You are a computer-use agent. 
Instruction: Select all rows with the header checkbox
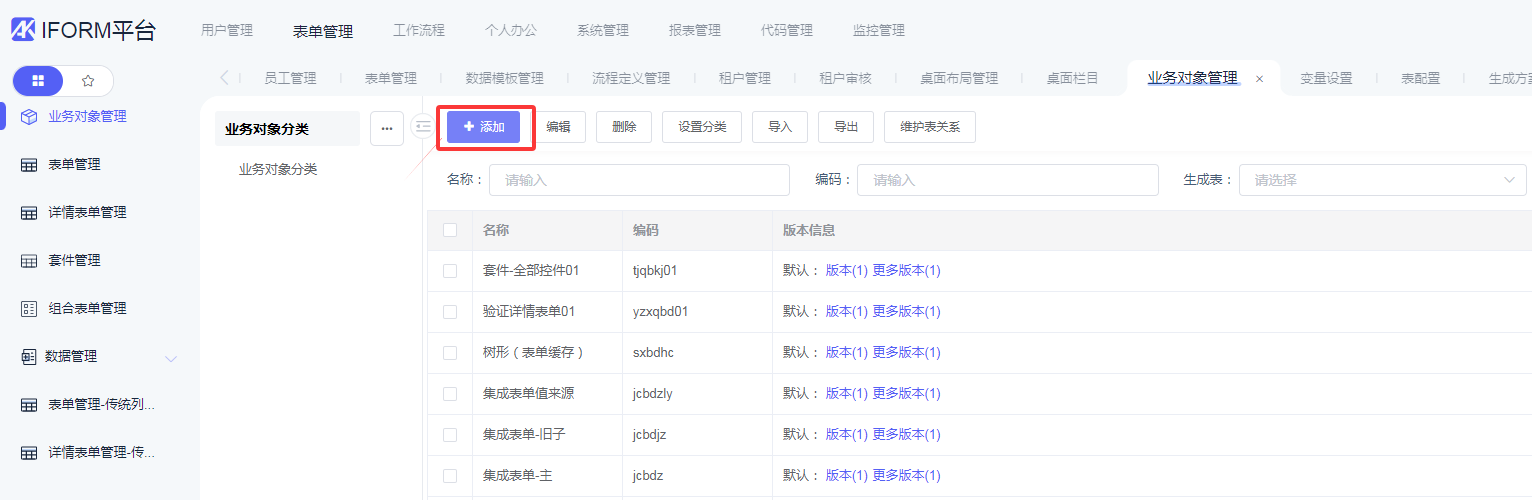450,230
